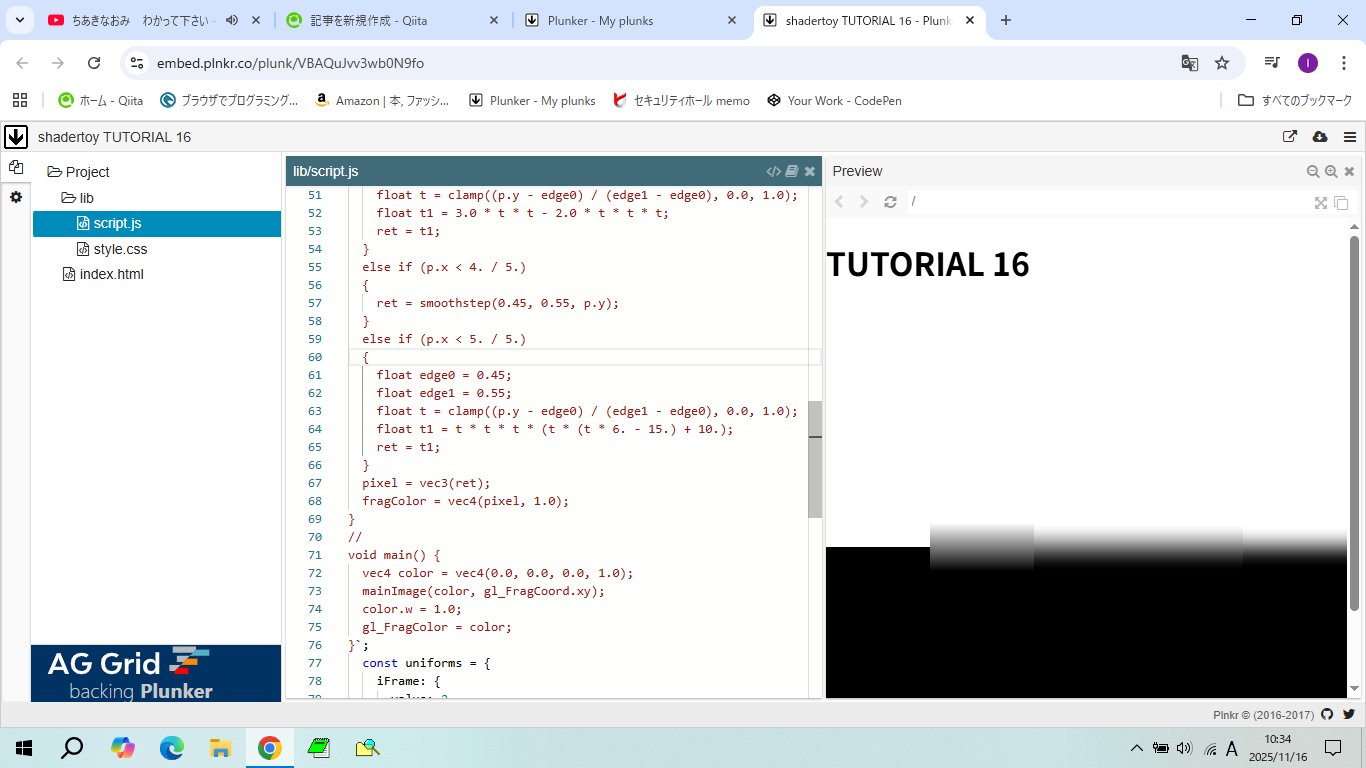Select script.js in file tree
Viewport: 1366px width, 768px height.
pyautogui.click(x=157, y=223)
